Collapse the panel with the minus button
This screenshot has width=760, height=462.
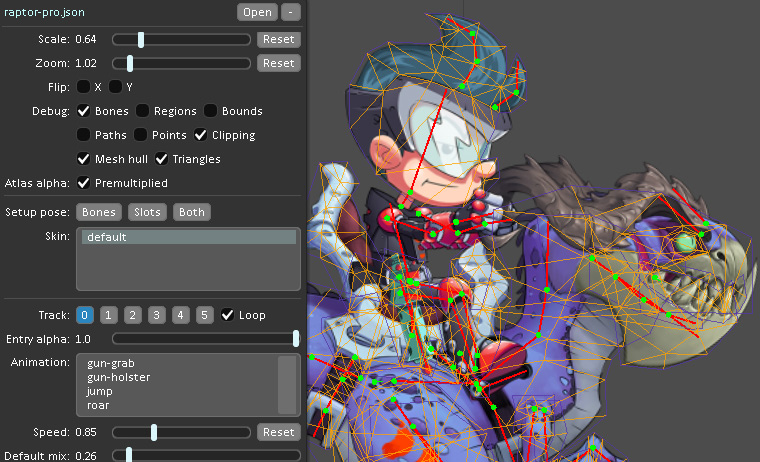point(290,12)
